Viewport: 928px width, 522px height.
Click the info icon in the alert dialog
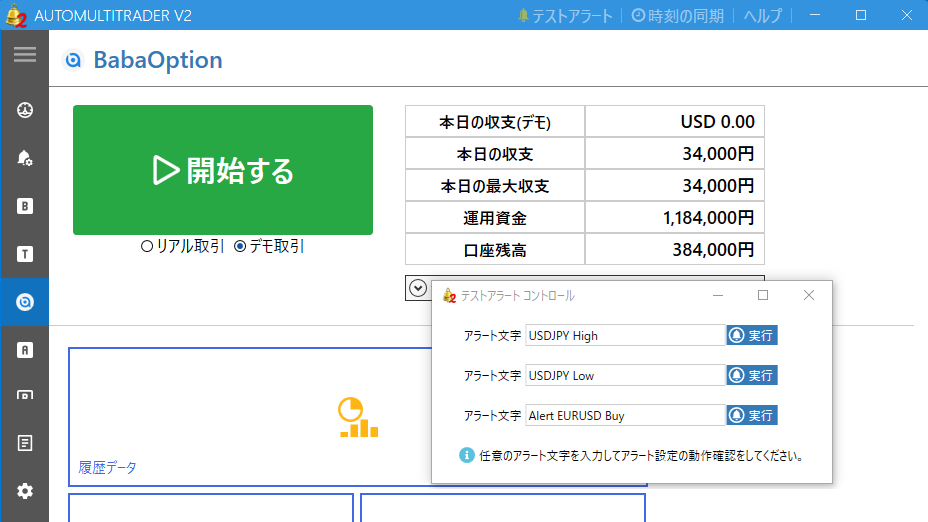[x=466, y=455]
